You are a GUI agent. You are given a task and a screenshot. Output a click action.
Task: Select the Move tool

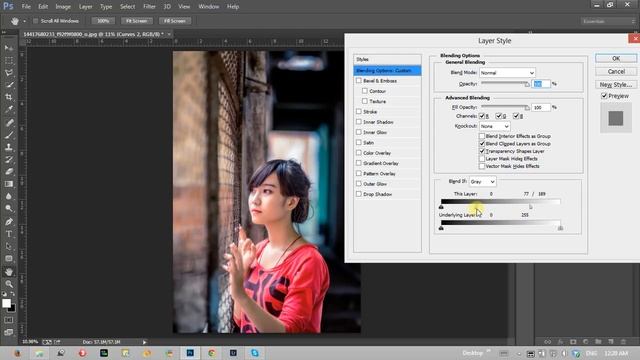pos(9,48)
